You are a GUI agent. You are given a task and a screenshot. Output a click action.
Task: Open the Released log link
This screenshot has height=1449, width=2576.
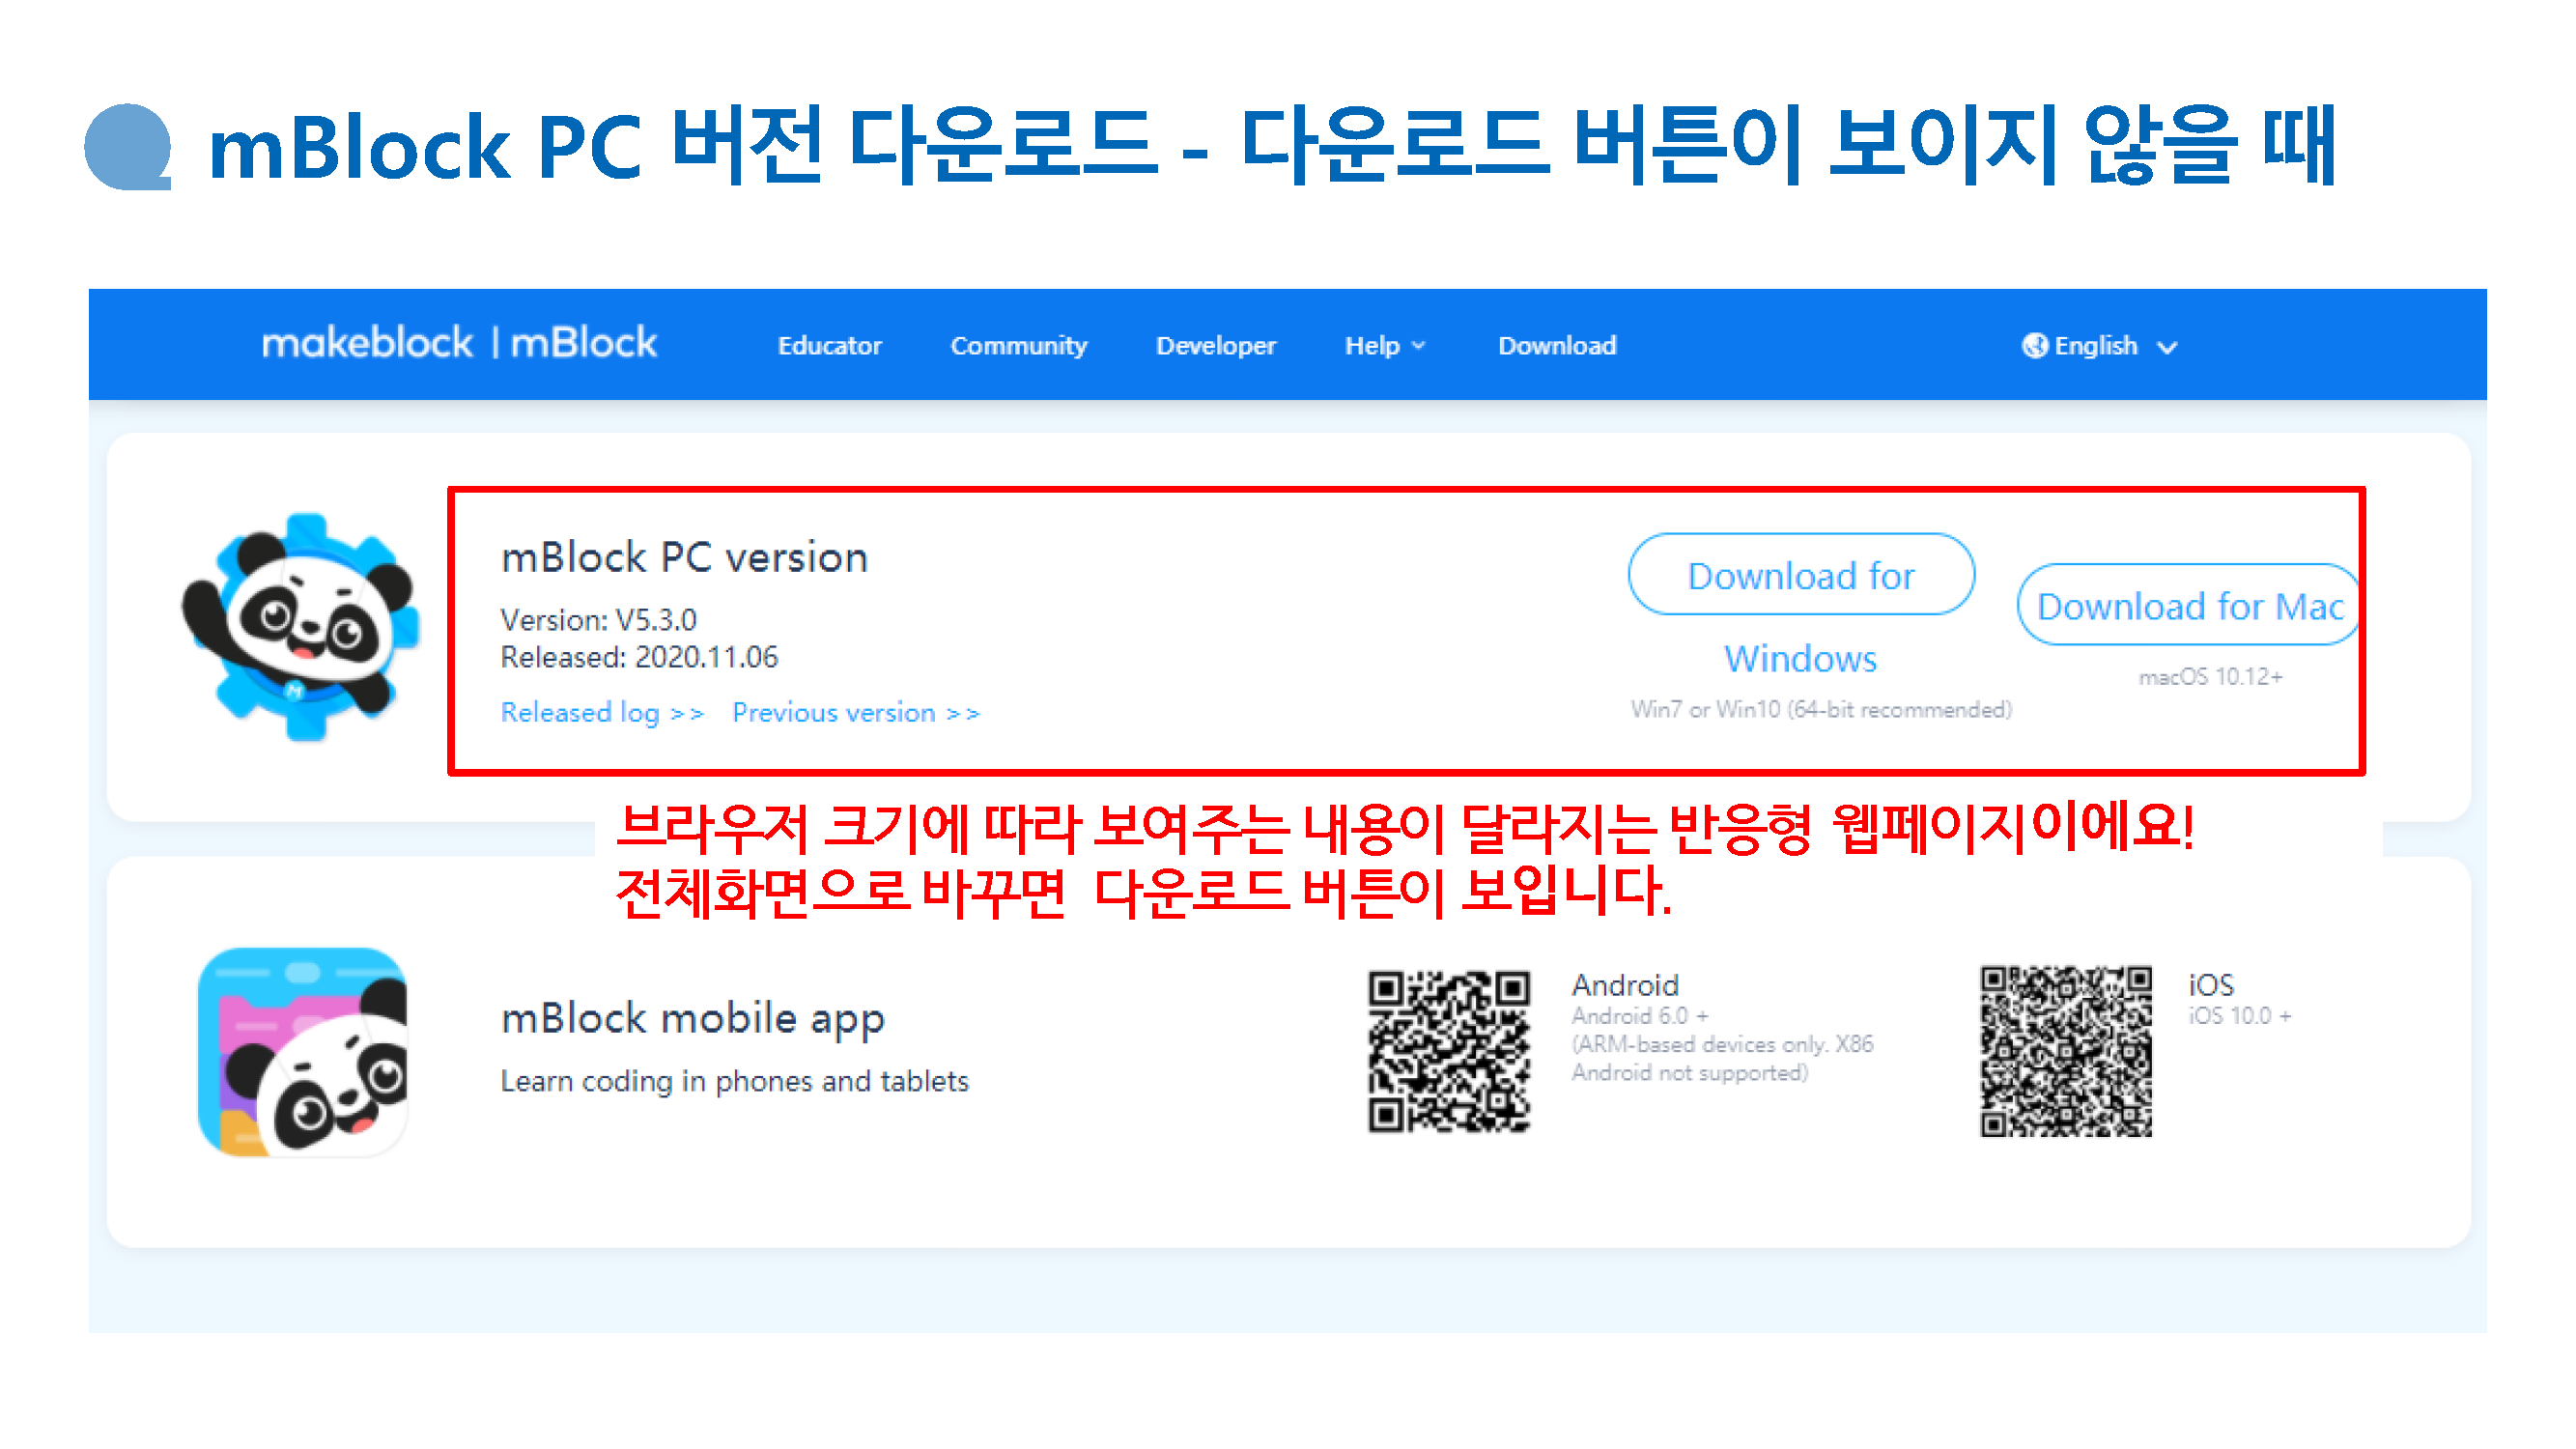602,712
